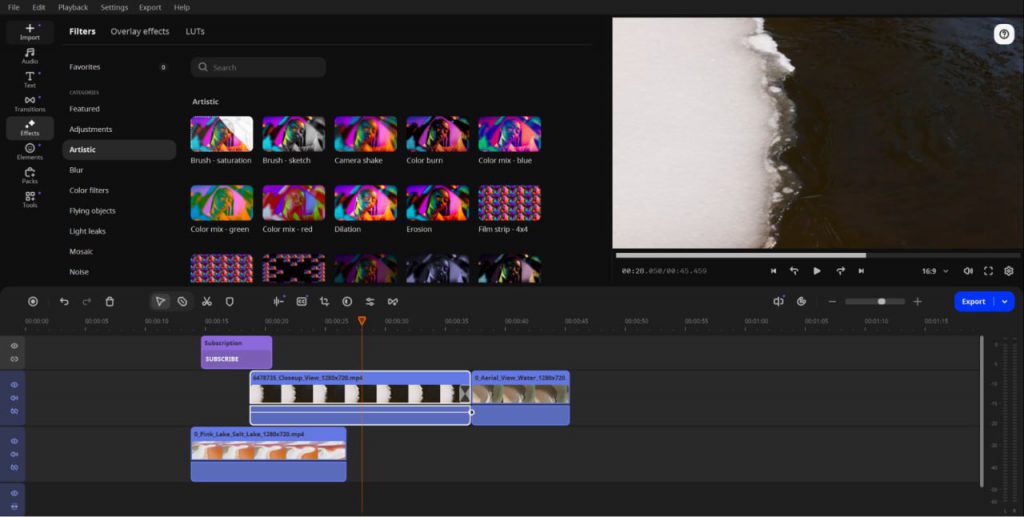Select the scissors split tool
Viewport: 1024px width, 517px height.
(206, 301)
